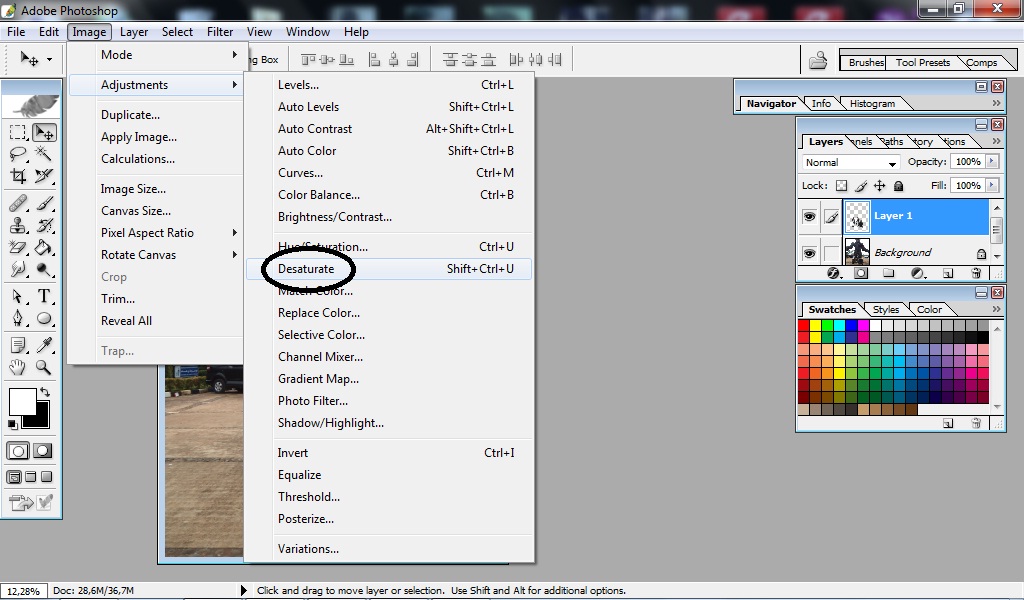Switch to the Styles tab
The image size is (1024, 600).
pos(886,309)
